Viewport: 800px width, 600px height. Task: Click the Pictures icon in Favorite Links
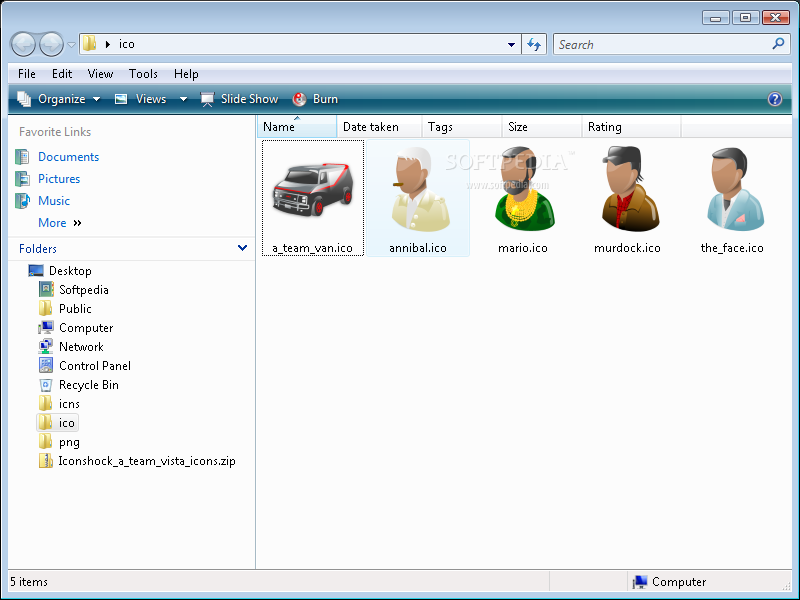(x=22, y=179)
